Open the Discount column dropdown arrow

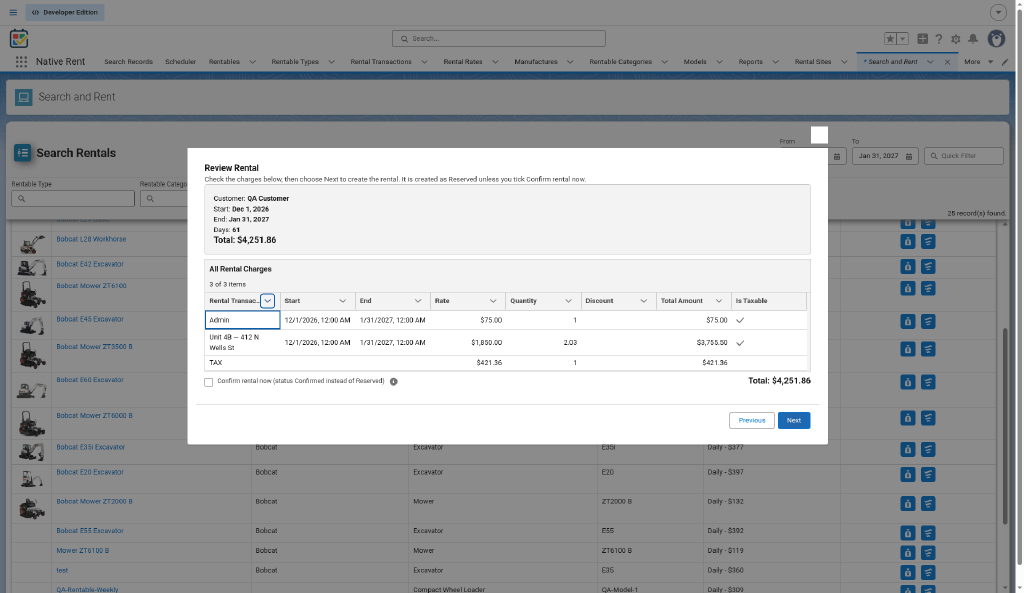coord(643,301)
